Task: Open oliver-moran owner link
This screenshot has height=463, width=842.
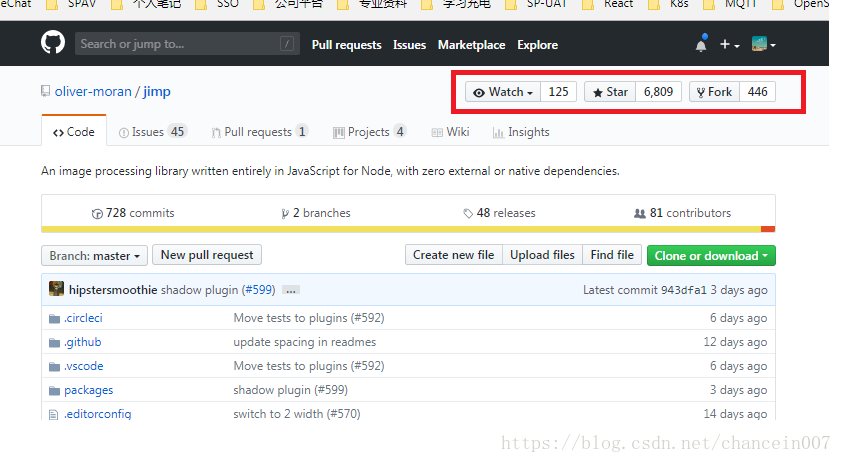Action: [93, 92]
